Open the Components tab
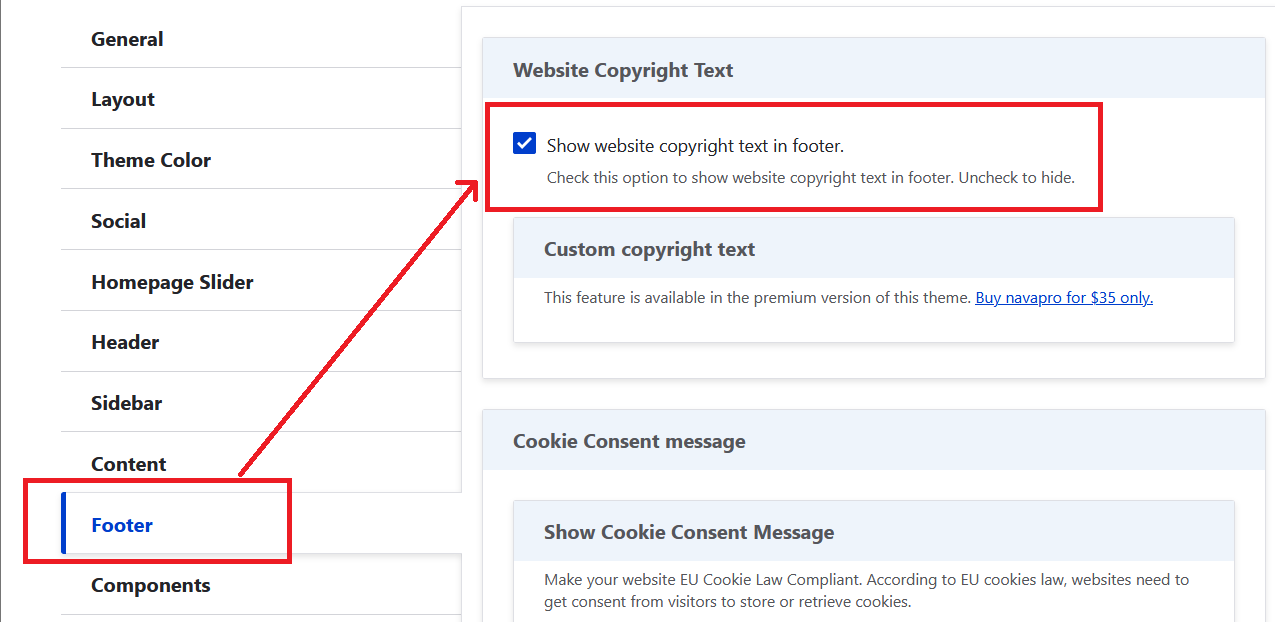Screen dimensions: 1275x622 click(150, 585)
